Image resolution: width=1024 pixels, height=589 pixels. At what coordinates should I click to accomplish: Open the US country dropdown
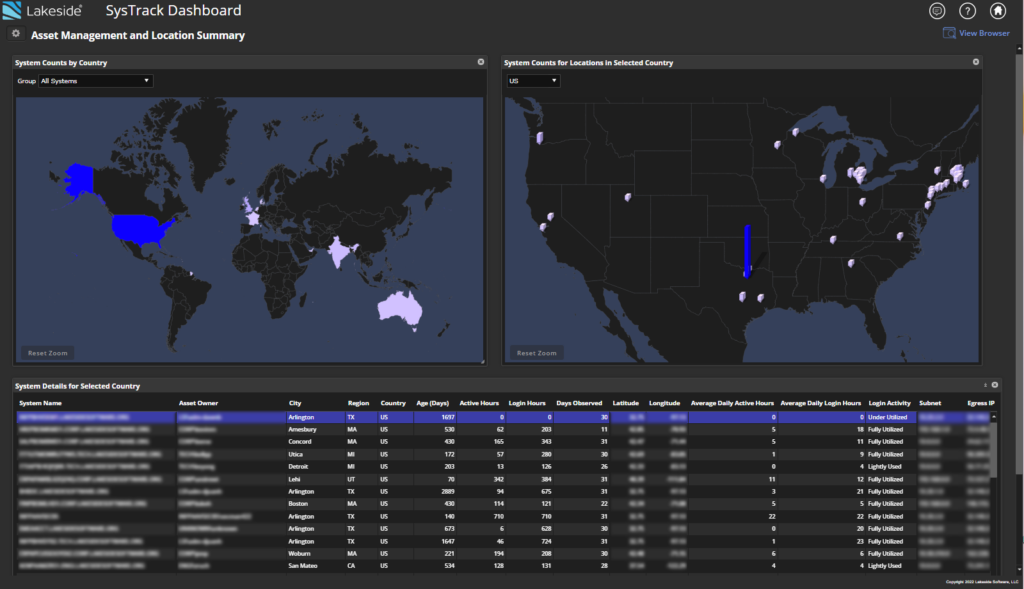pyautogui.click(x=534, y=81)
